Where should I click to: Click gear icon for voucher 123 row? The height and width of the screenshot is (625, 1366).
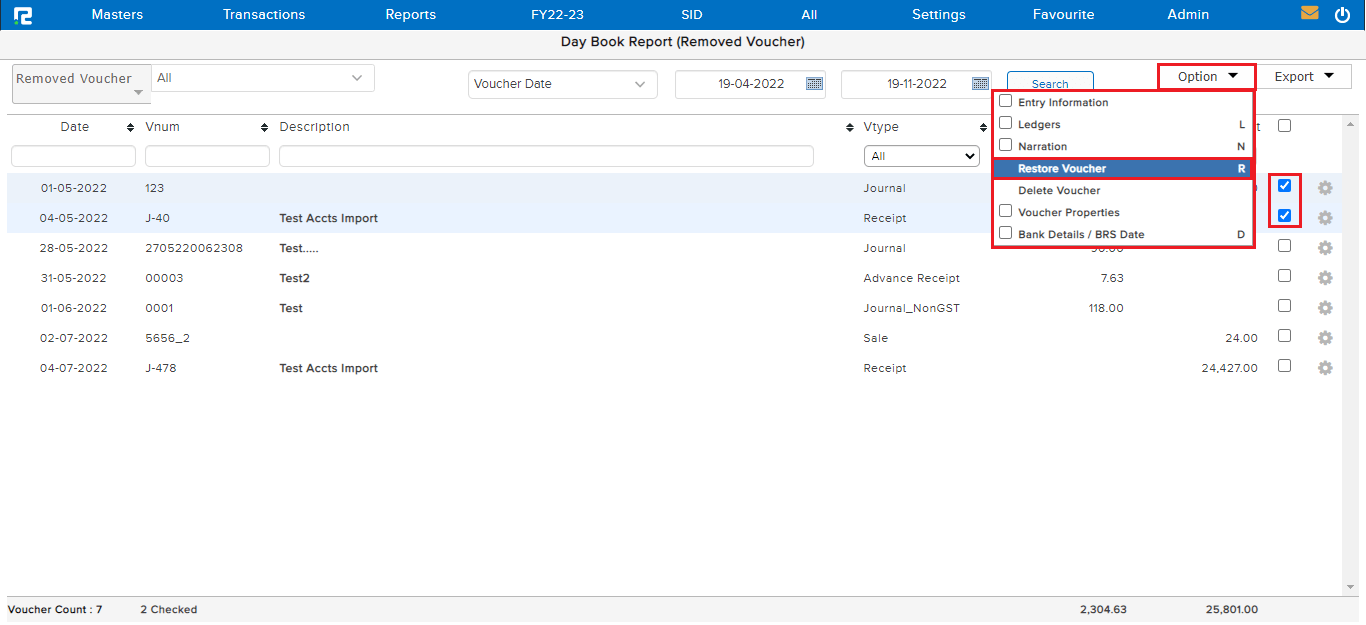click(1325, 188)
